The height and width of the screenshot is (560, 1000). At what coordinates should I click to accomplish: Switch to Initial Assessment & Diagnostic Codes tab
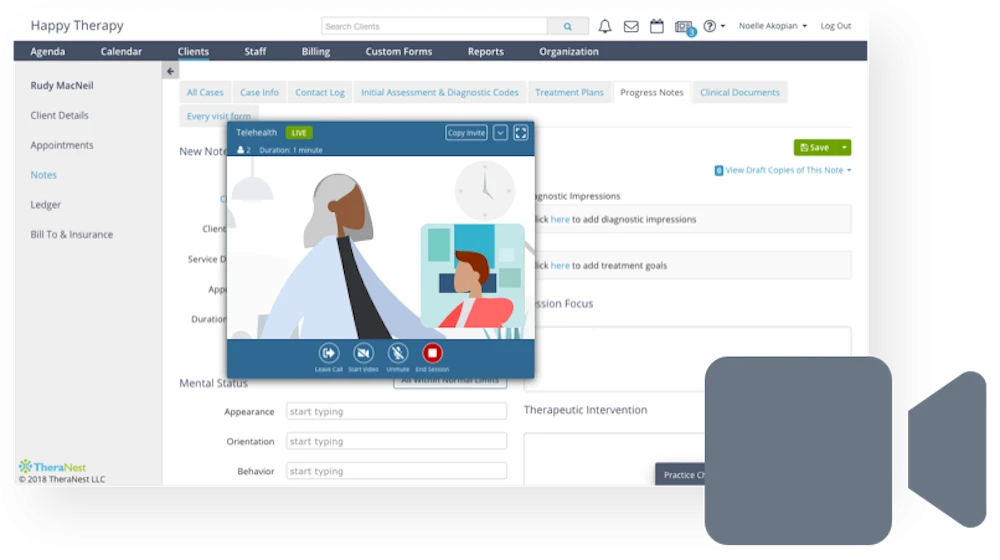tap(440, 92)
